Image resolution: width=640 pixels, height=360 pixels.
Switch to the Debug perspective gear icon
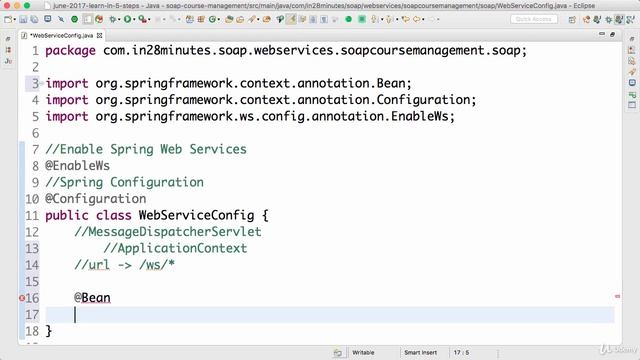click(x=609, y=20)
